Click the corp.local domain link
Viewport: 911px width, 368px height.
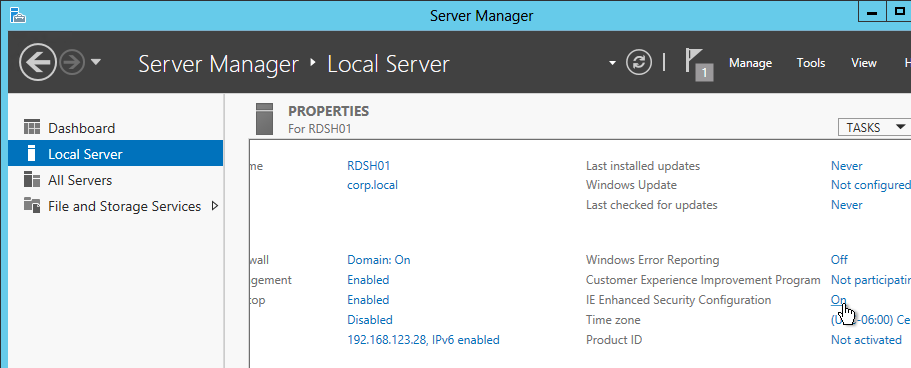pos(372,185)
